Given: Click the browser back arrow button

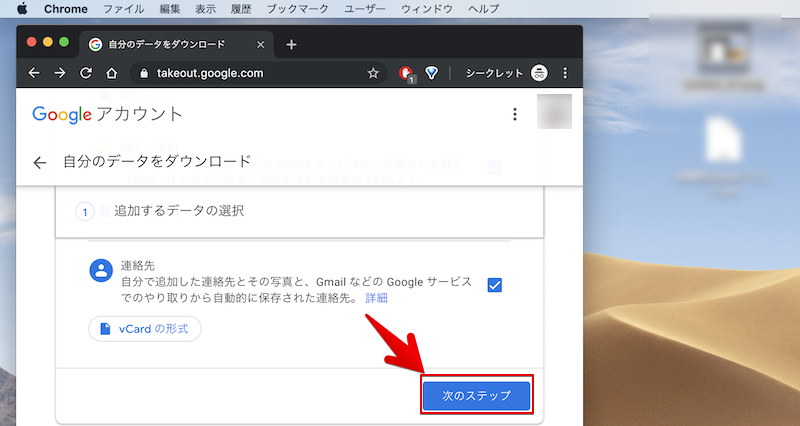Looking at the screenshot, I should (x=34, y=73).
